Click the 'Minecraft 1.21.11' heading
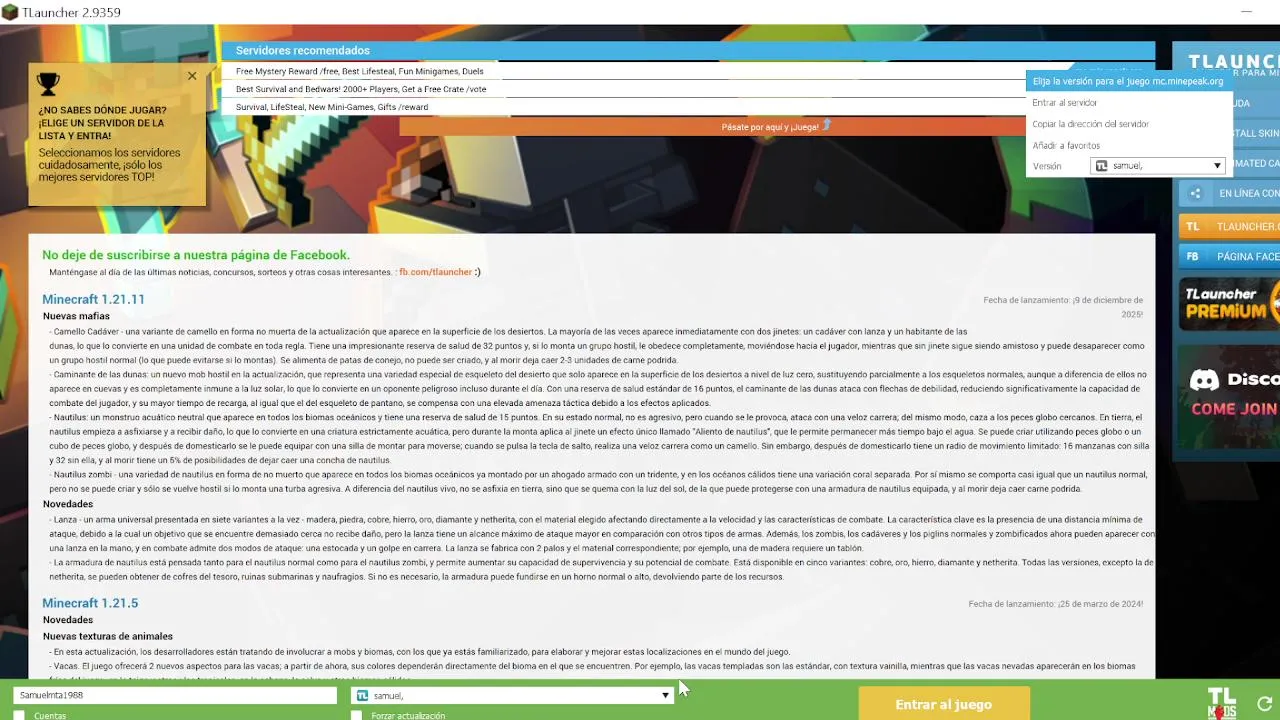Viewport: 1280px width, 720px height. point(93,300)
